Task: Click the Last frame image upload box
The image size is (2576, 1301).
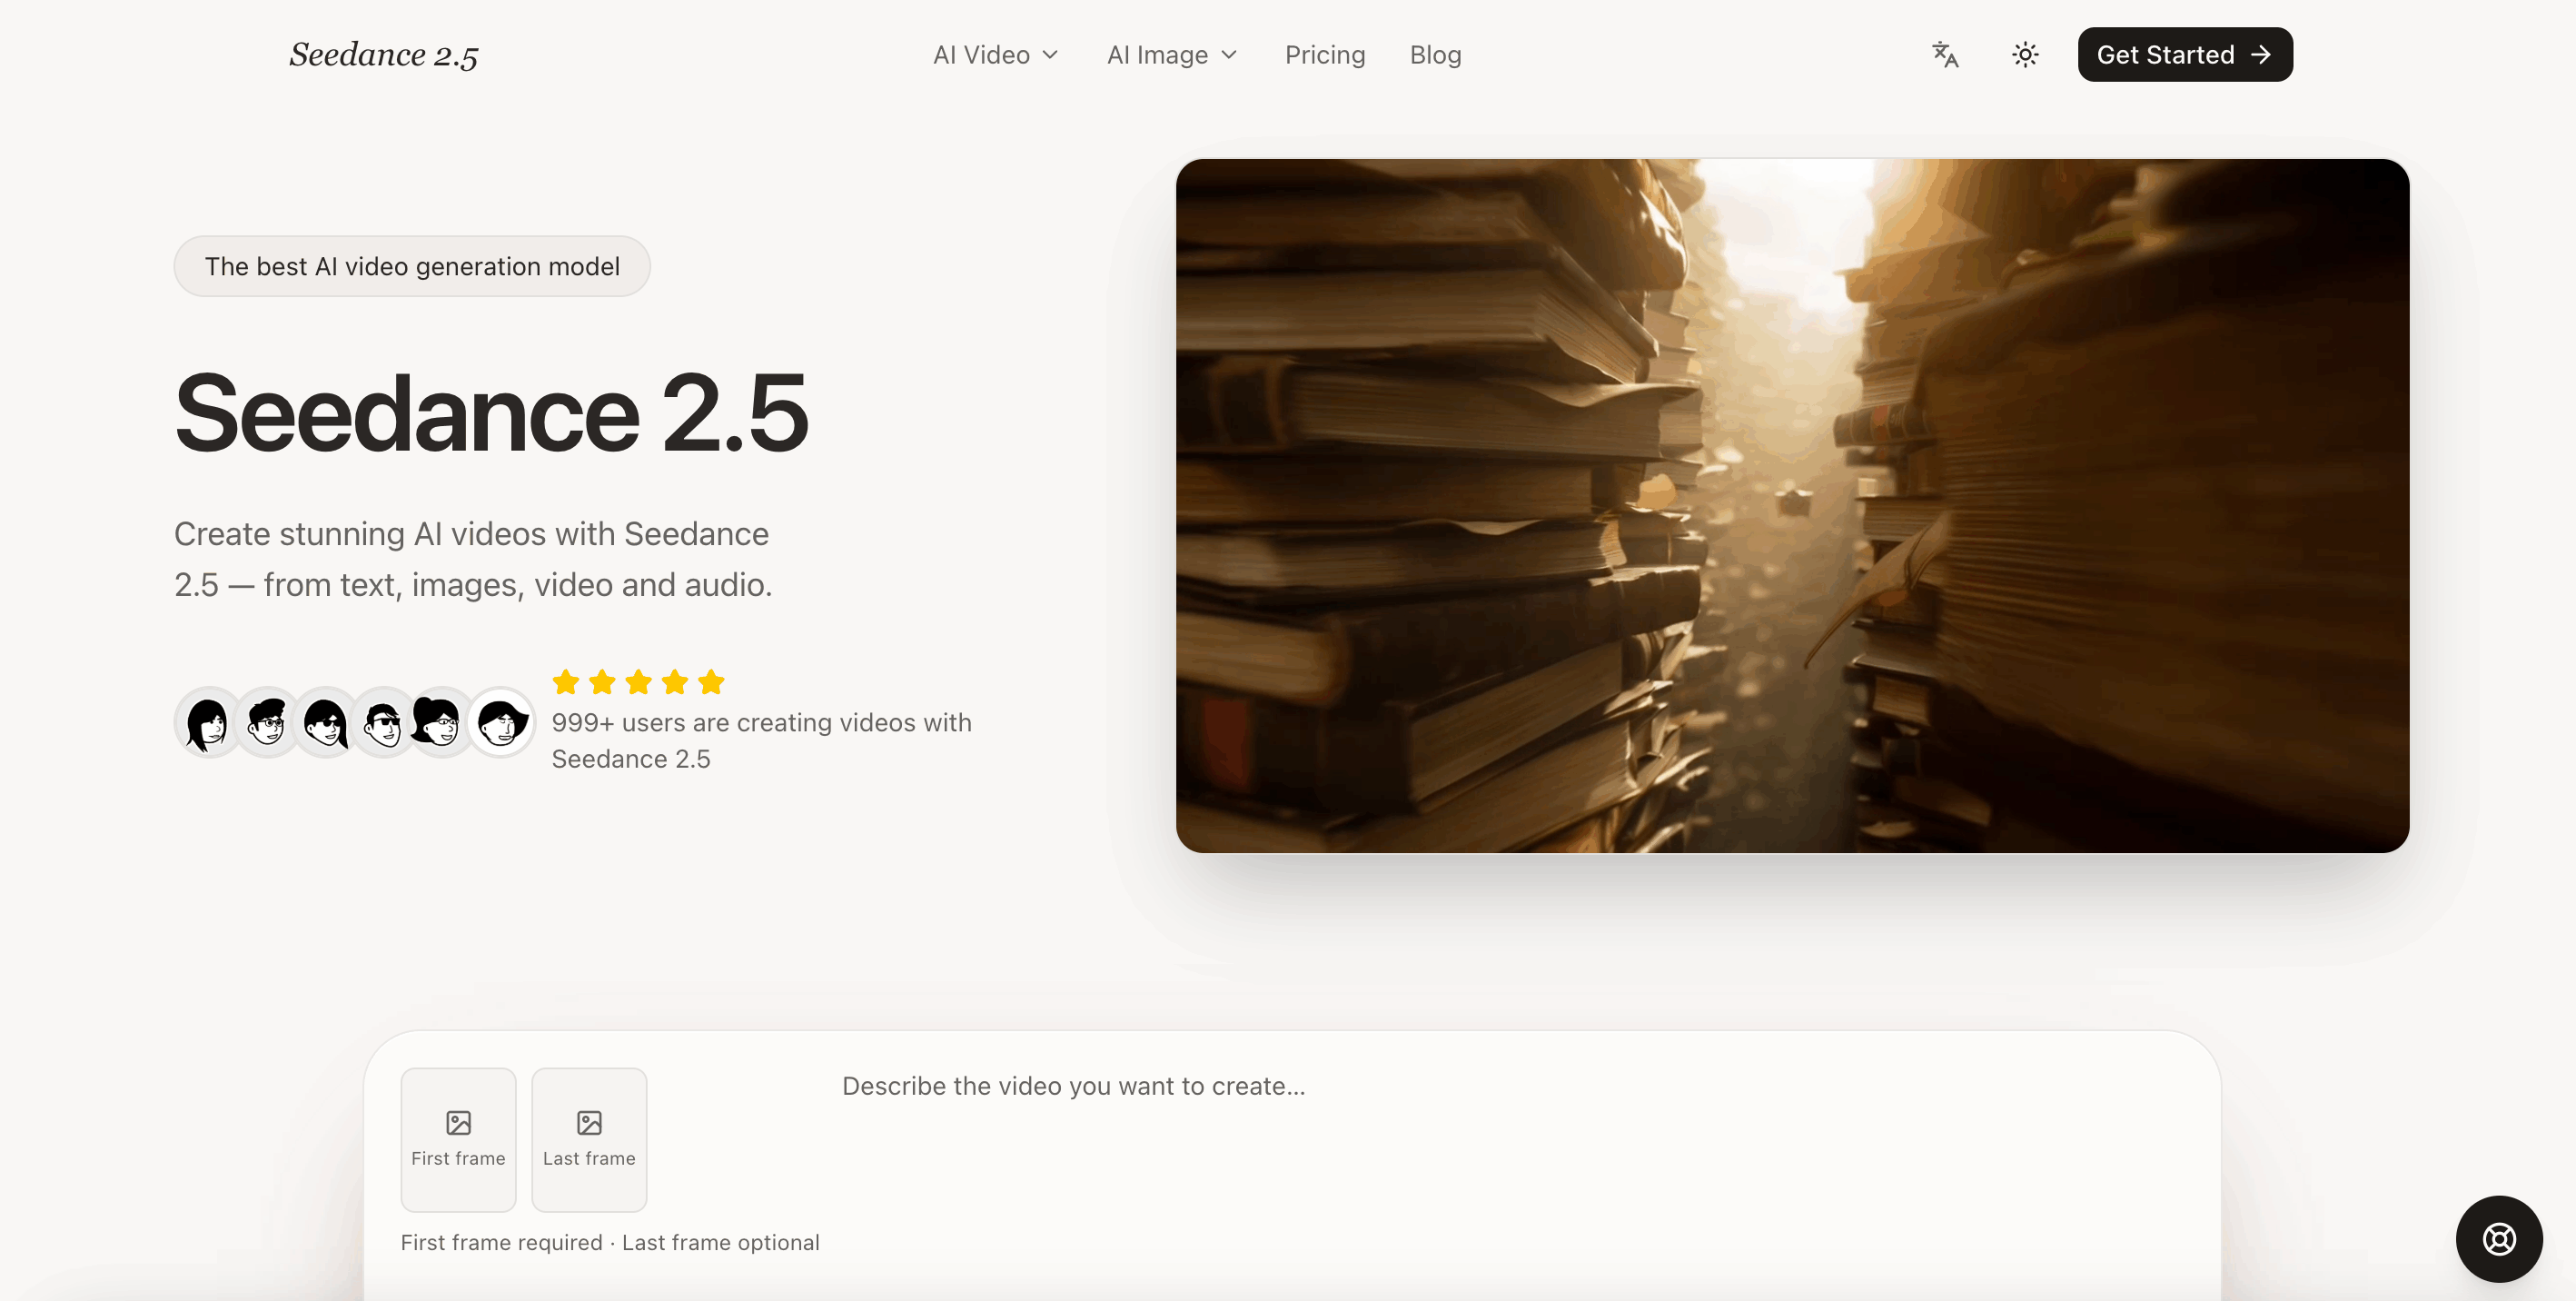Action: coord(589,1139)
